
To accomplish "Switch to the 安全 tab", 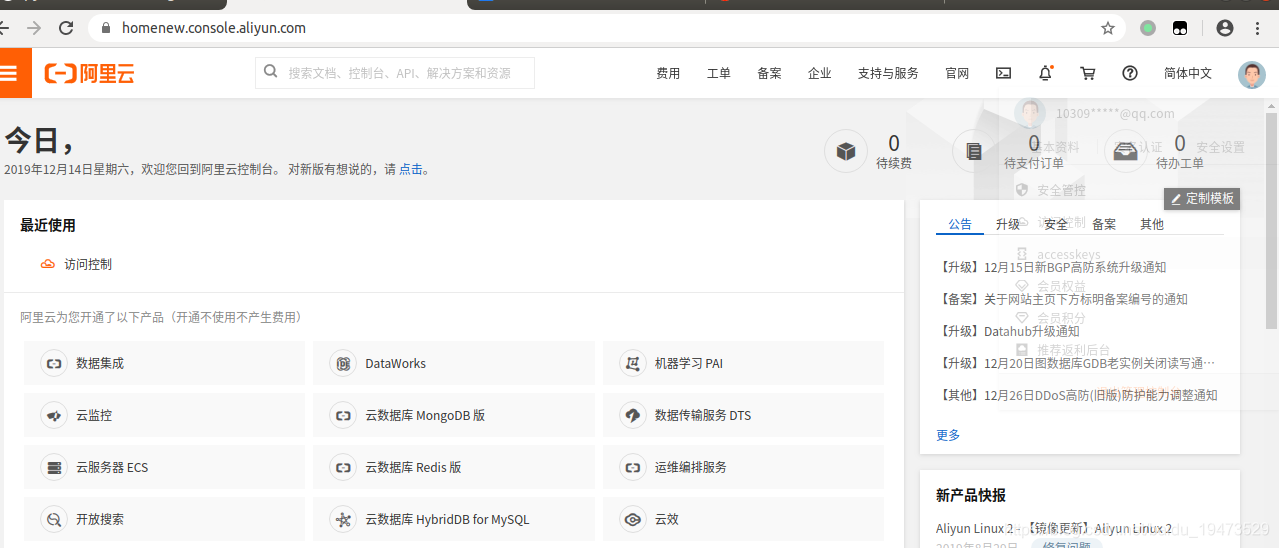I will click(1056, 224).
